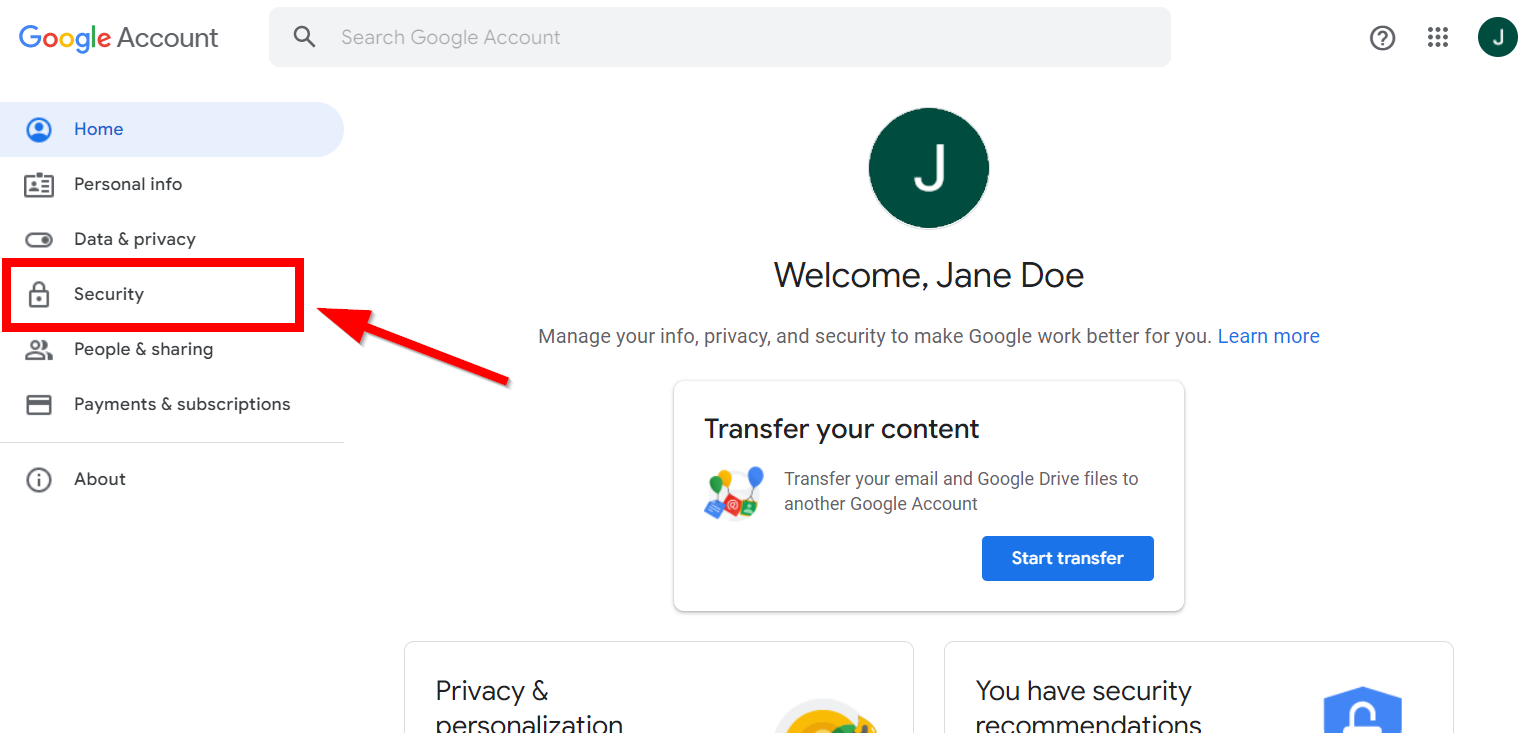The width and height of the screenshot is (1534, 733).
Task: Open Data & privacy section
Action: click(x=172, y=239)
